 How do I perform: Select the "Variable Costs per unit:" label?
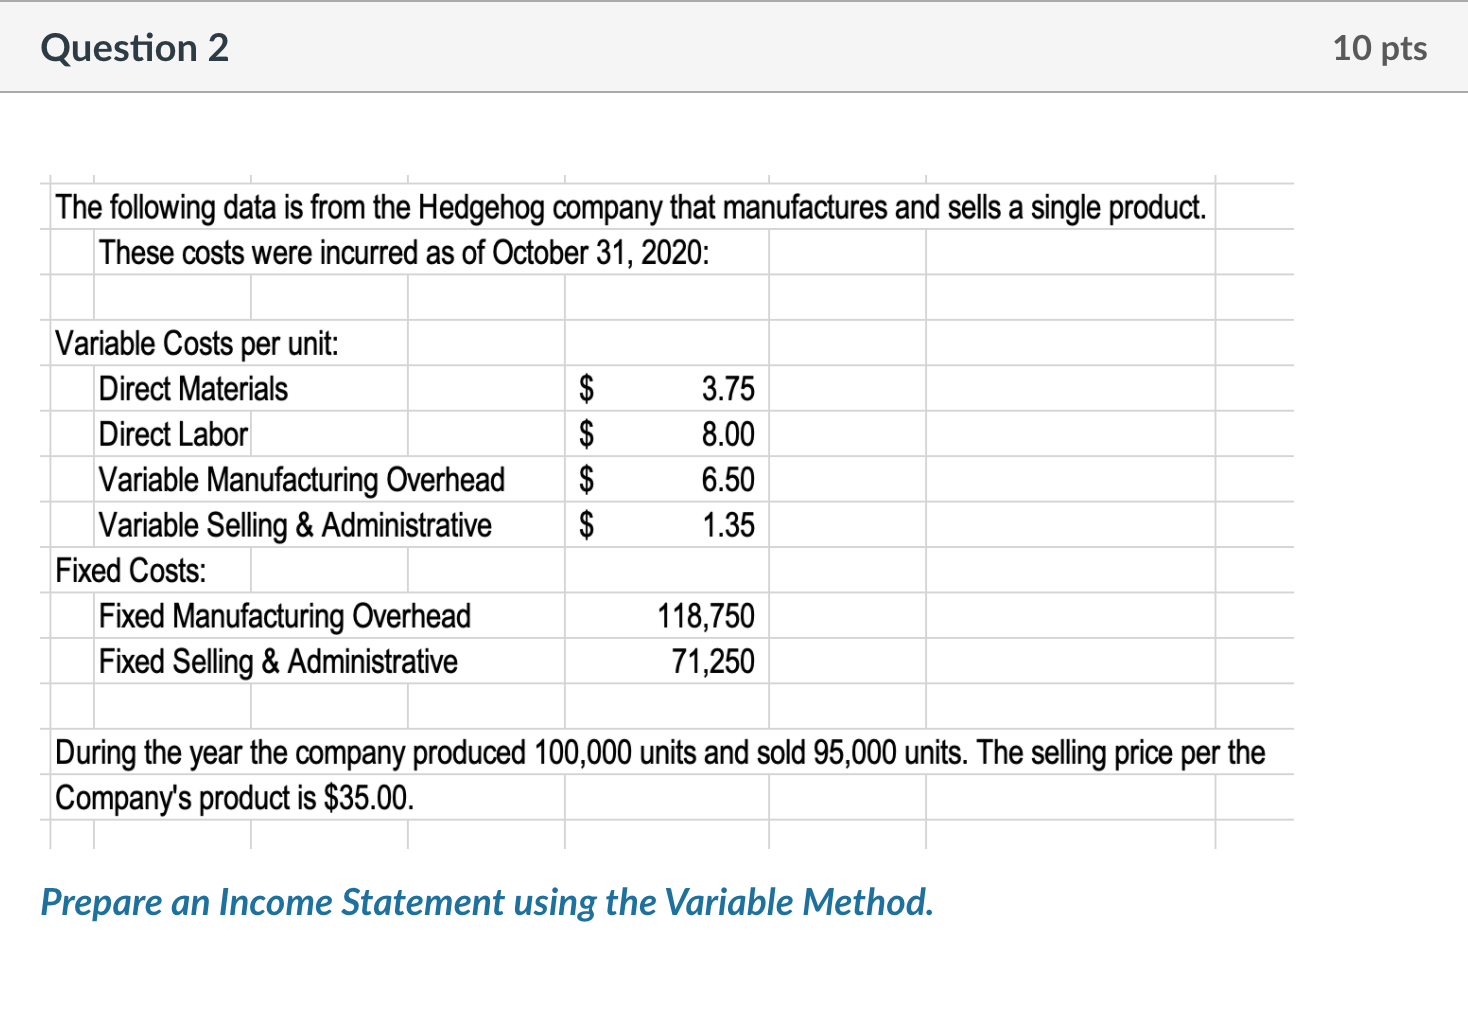(197, 343)
